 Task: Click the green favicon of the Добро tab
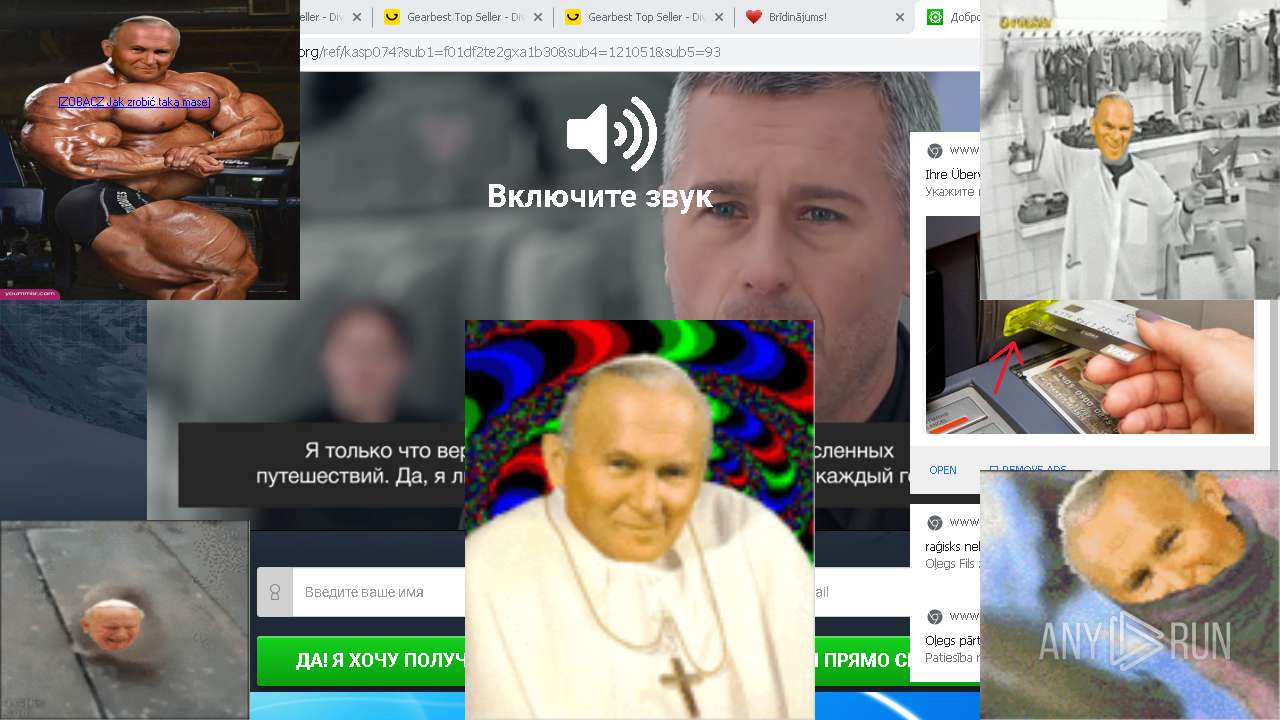point(935,17)
